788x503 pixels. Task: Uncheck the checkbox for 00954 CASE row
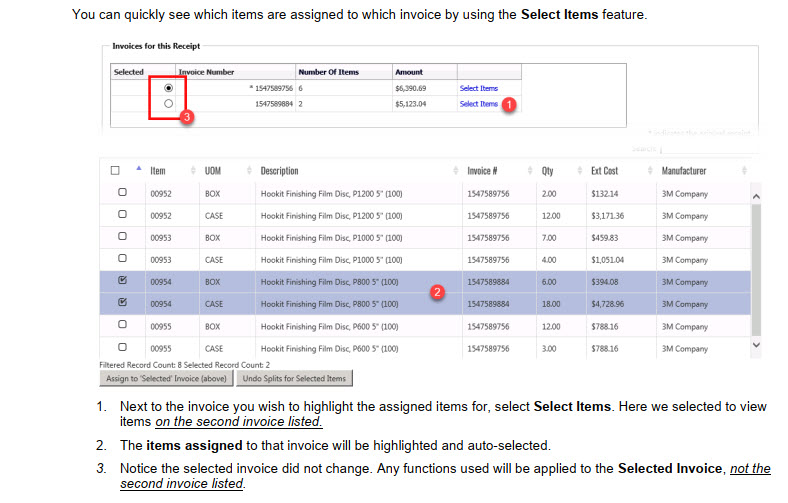pos(123,302)
